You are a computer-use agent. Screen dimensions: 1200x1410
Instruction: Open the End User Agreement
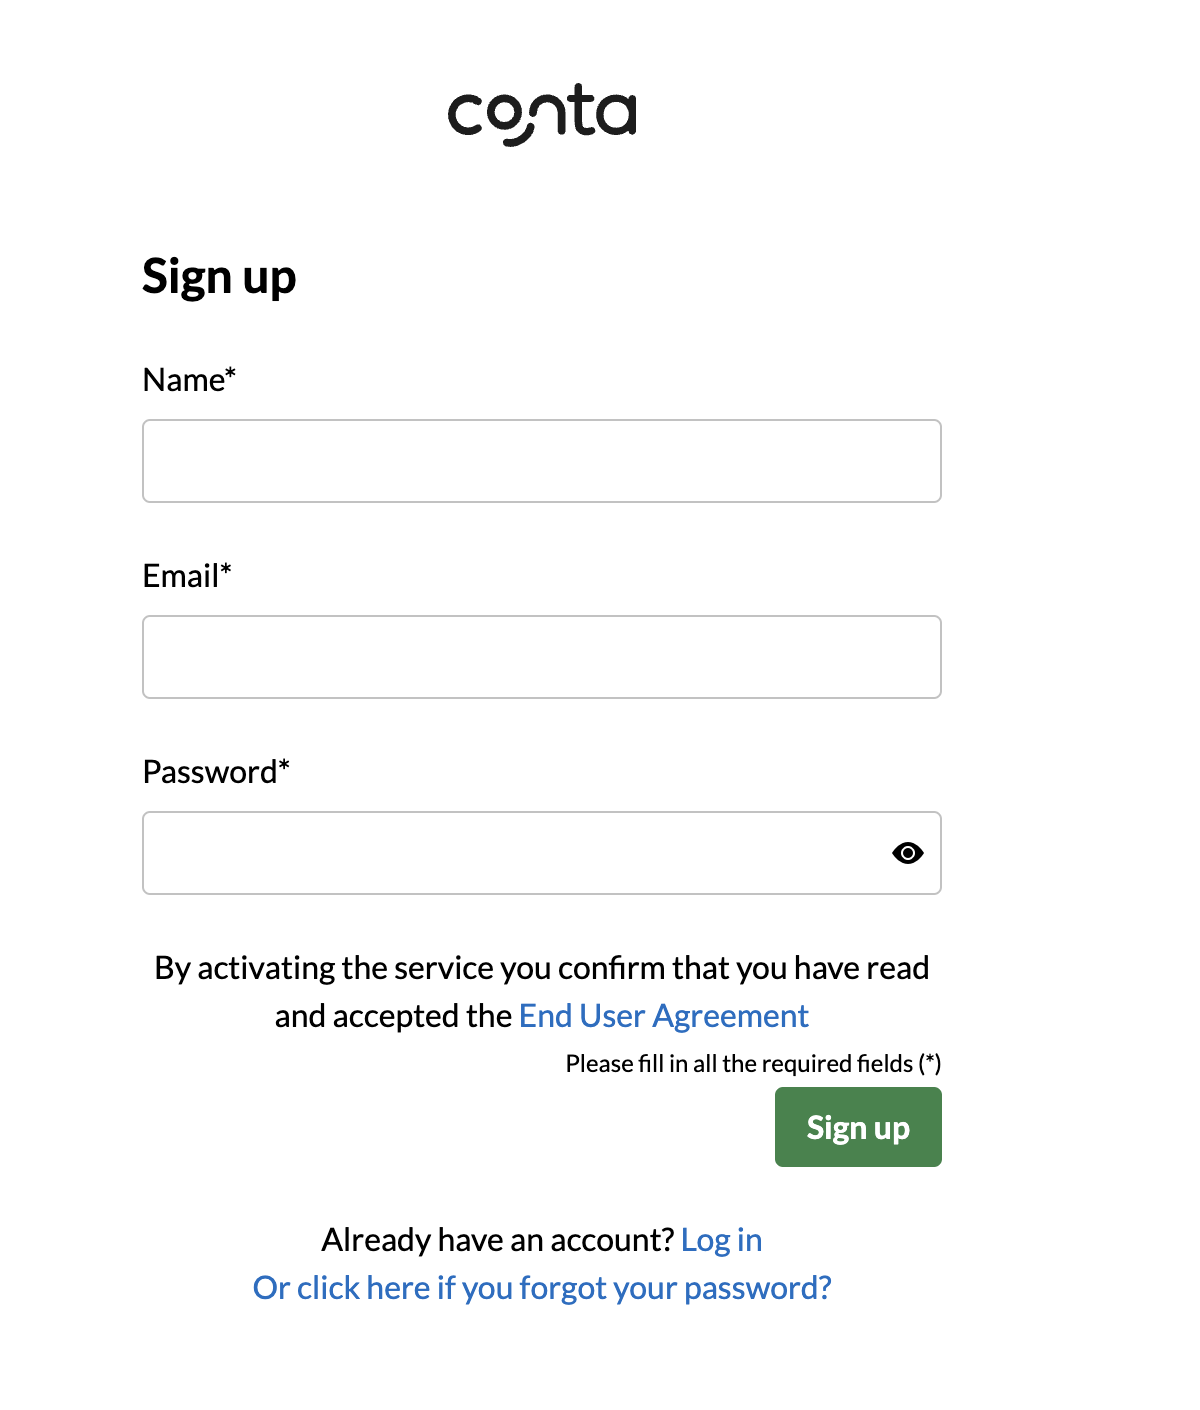point(663,1015)
